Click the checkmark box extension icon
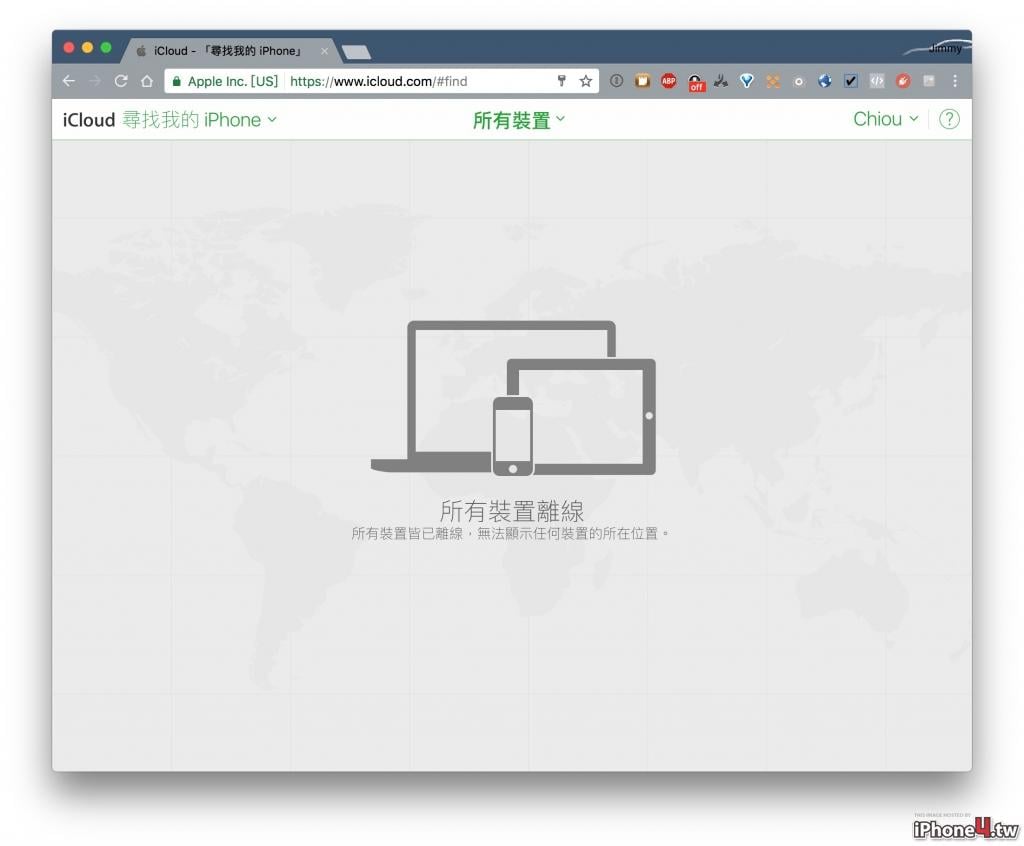 point(851,81)
